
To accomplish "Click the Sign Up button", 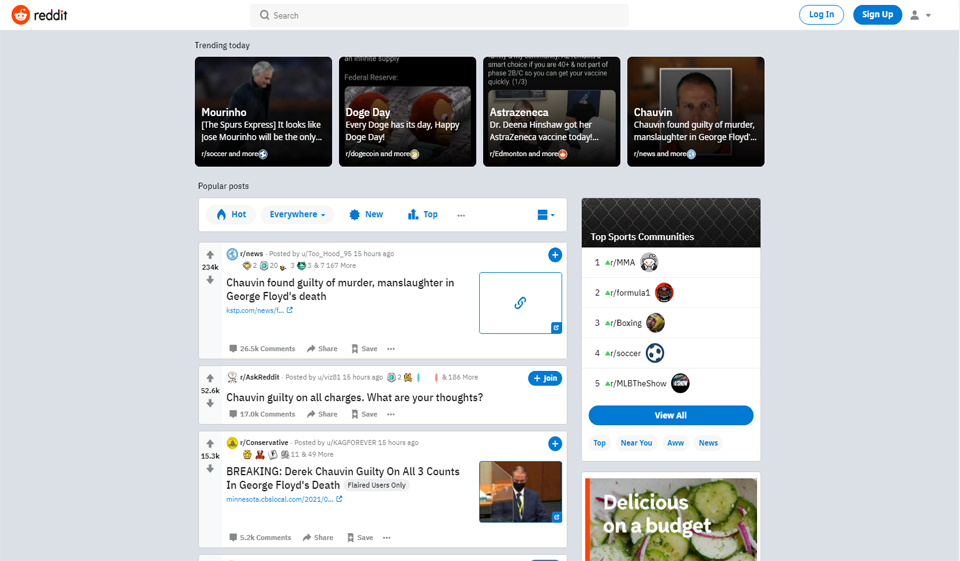I will 877,15.
